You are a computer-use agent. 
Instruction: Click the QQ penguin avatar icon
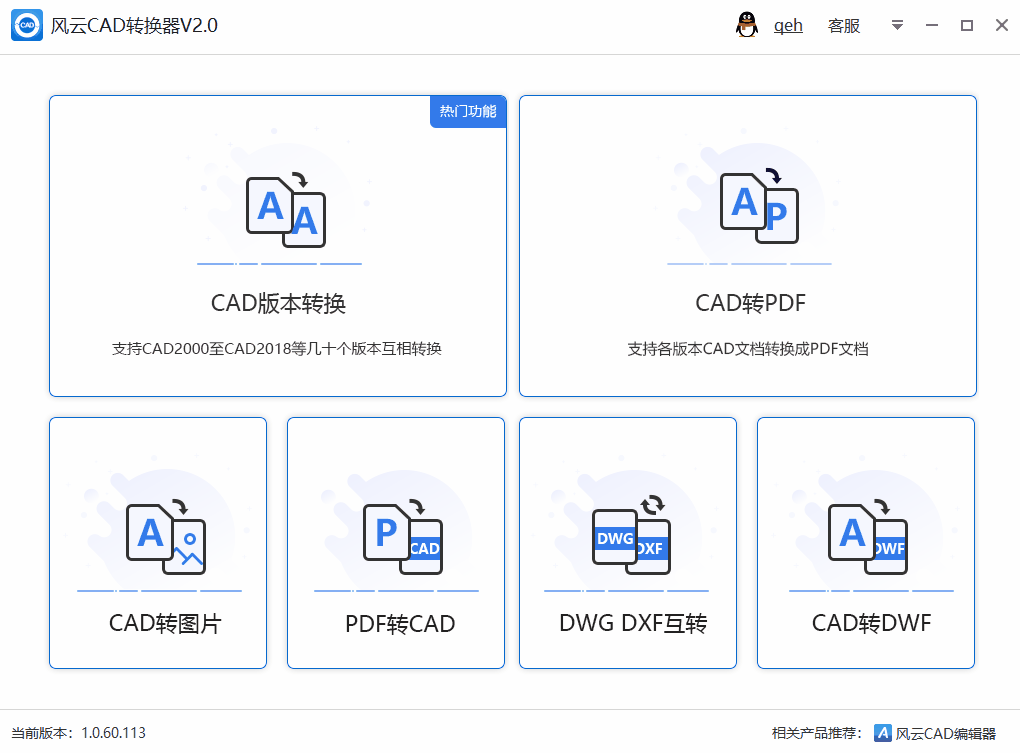pos(747,26)
